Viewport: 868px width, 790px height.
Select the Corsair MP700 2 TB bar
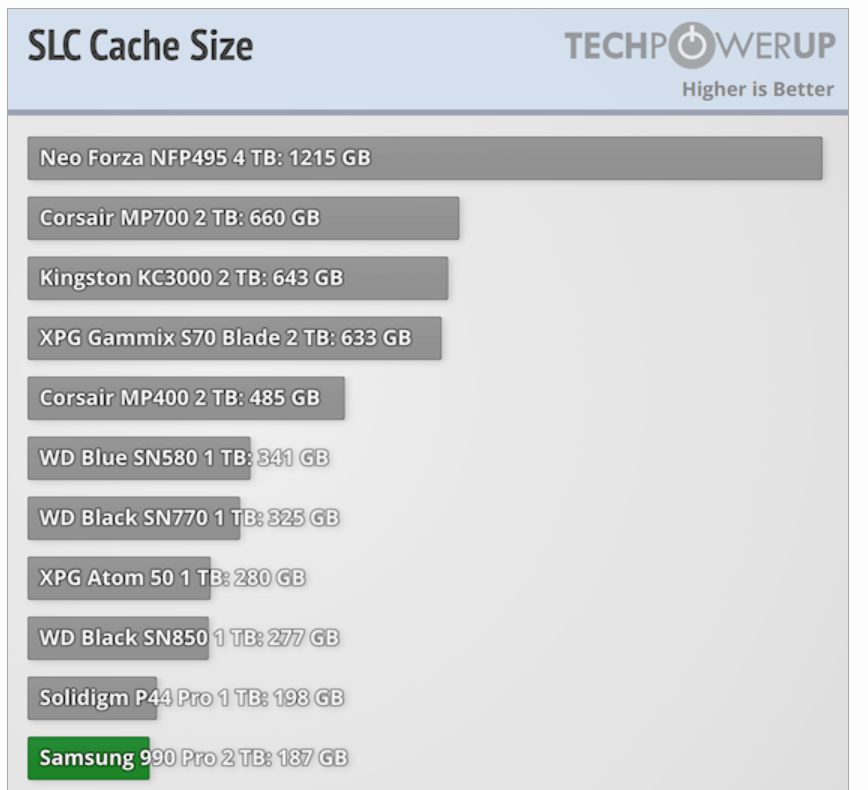pos(243,218)
